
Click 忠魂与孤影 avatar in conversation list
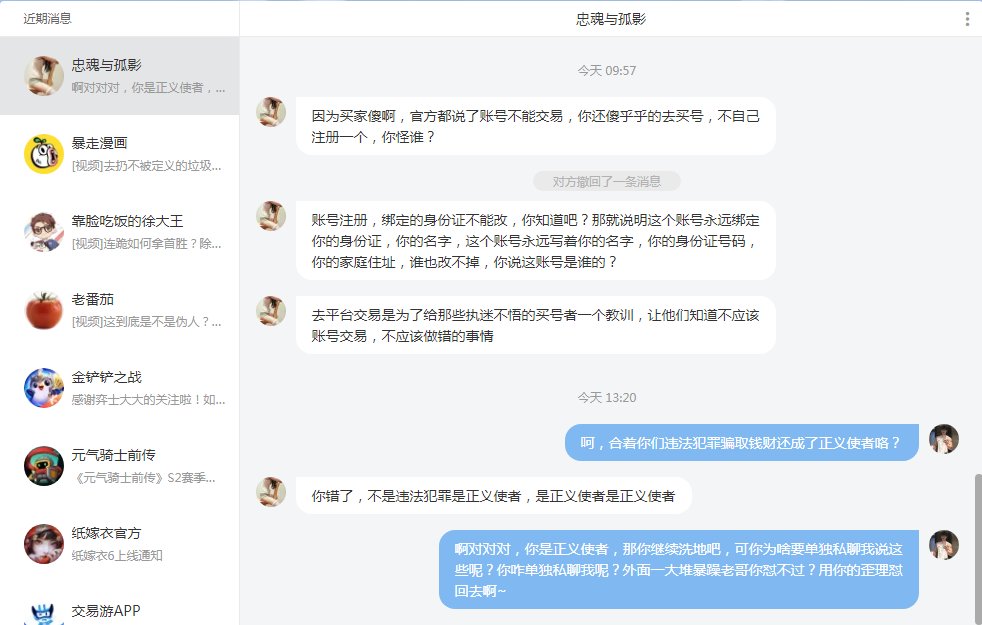point(44,75)
